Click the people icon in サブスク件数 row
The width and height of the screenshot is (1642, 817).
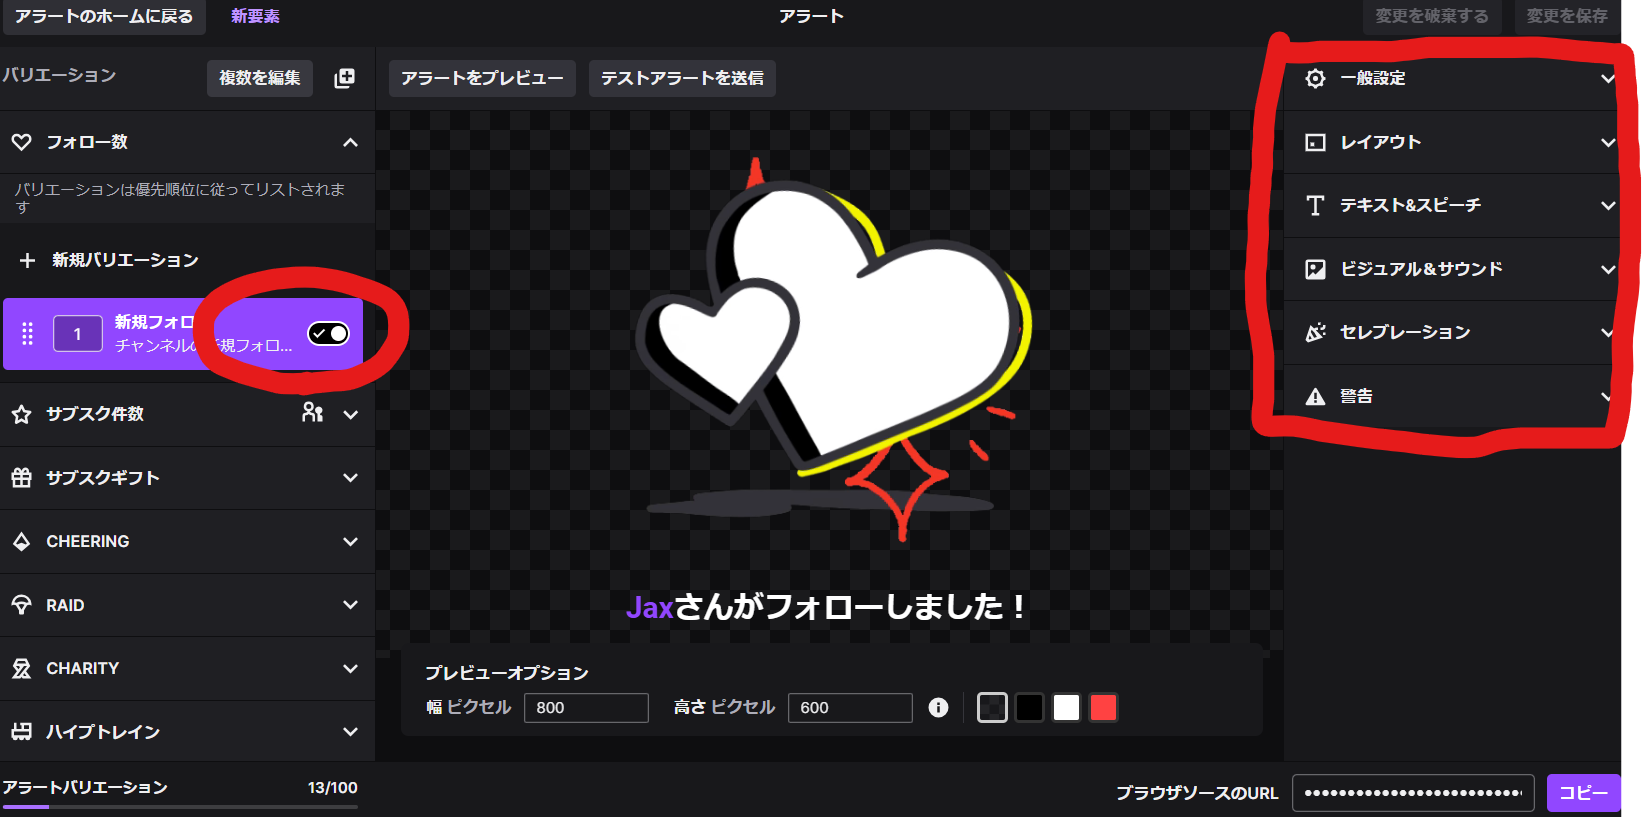coord(312,412)
